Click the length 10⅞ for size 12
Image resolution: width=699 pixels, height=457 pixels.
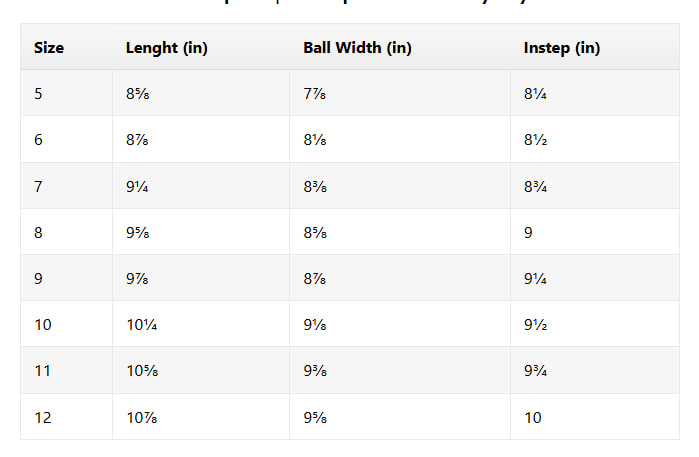[141, 417]
